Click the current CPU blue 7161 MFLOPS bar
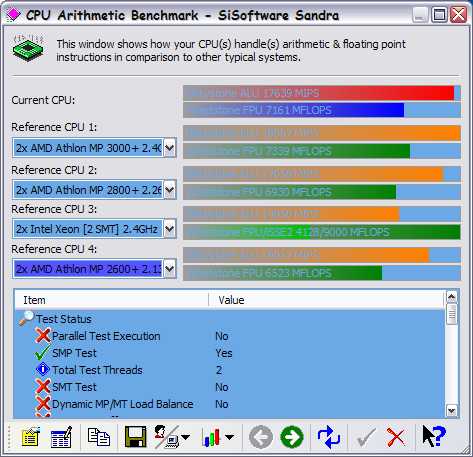This screenshot has height=457, width=473. coord(294,110)
